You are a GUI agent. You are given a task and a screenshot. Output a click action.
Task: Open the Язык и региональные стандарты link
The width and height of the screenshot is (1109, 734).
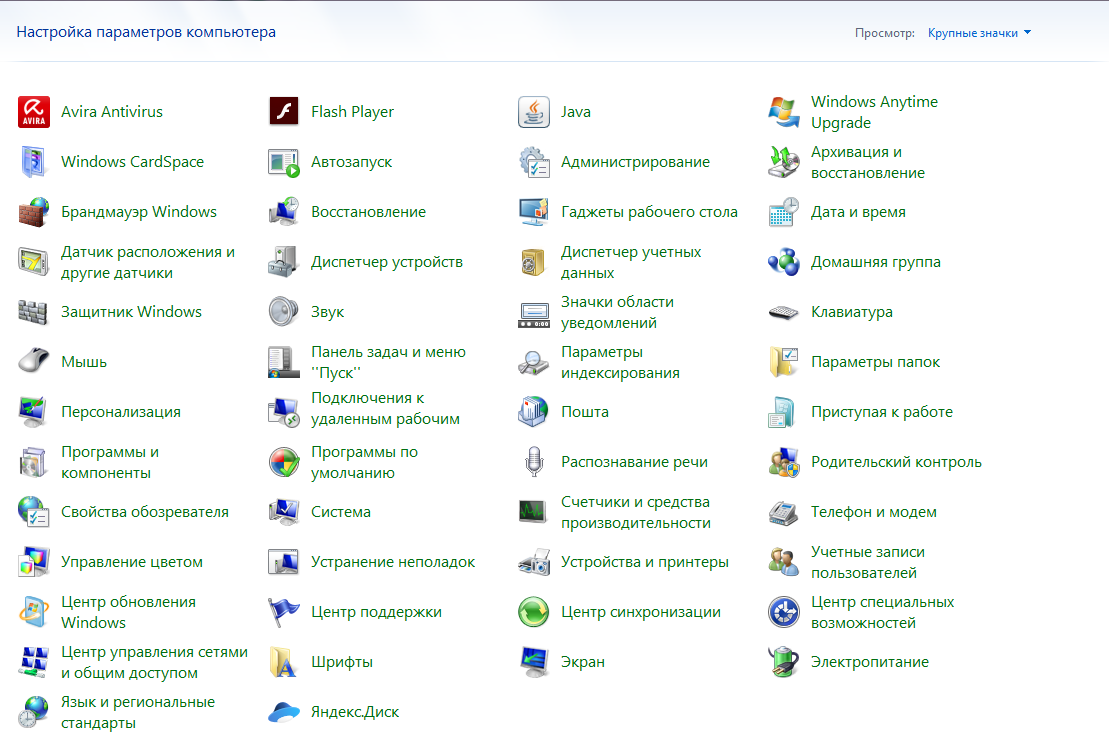[x=138, y=712]
